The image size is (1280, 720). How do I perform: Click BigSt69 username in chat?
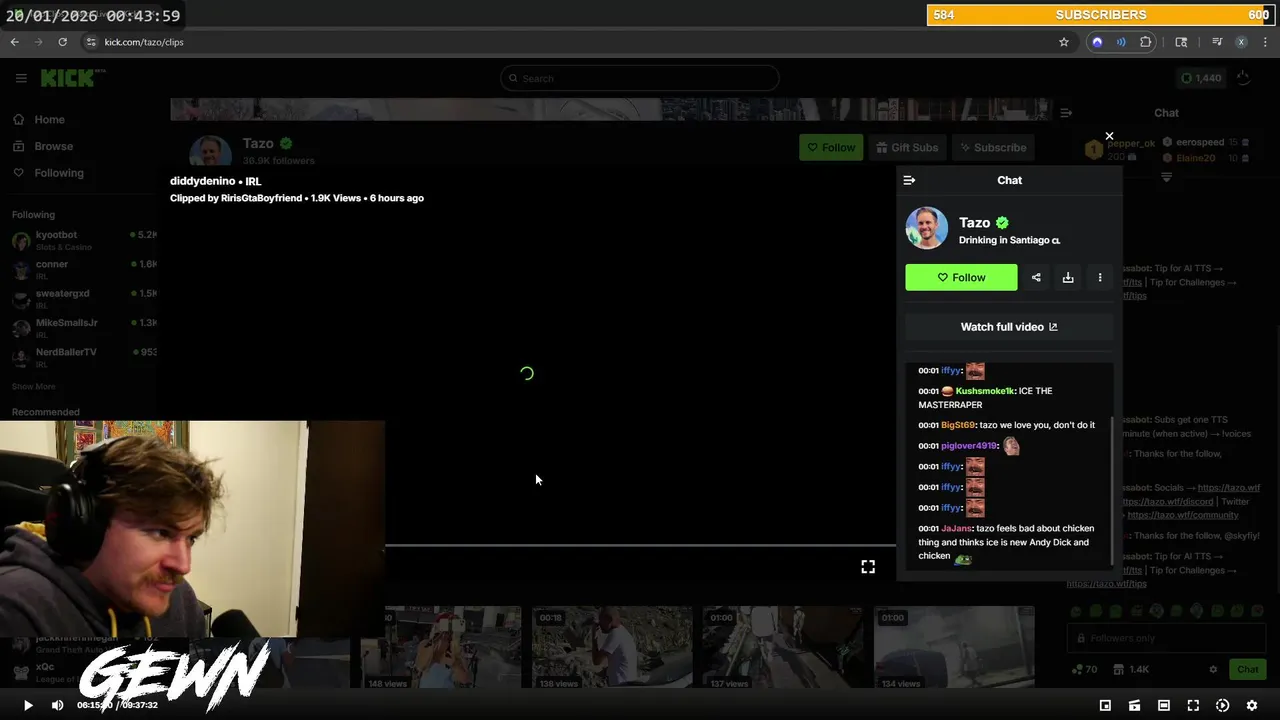(957, 425)
